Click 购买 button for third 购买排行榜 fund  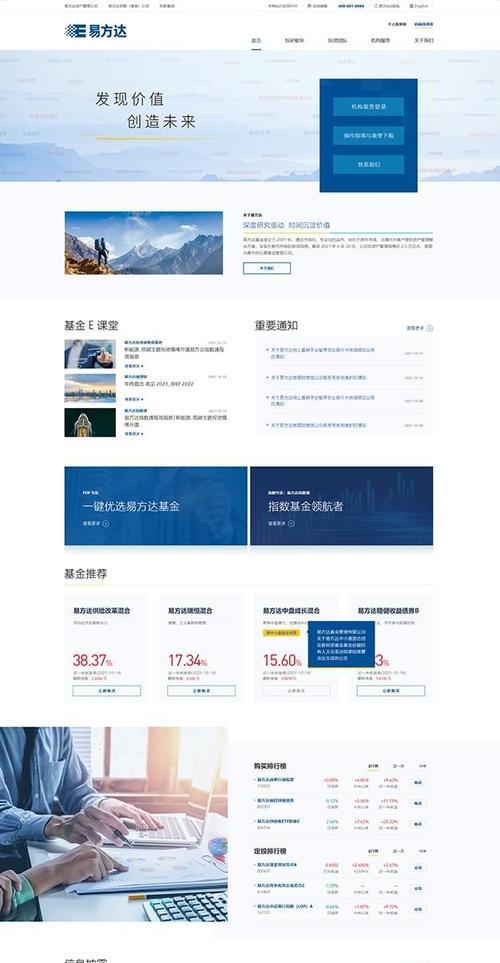pos(418,824)
